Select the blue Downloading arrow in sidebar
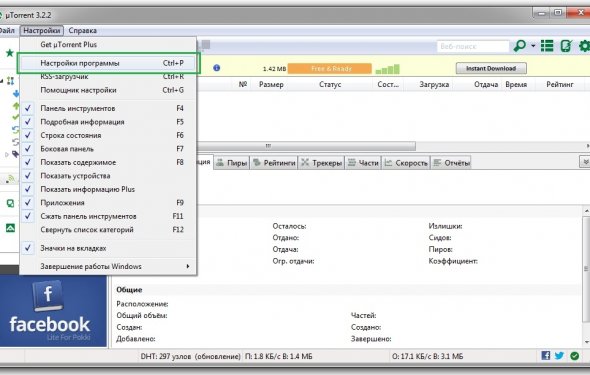This screenshot has height=375, width=590. pos(17,93)
